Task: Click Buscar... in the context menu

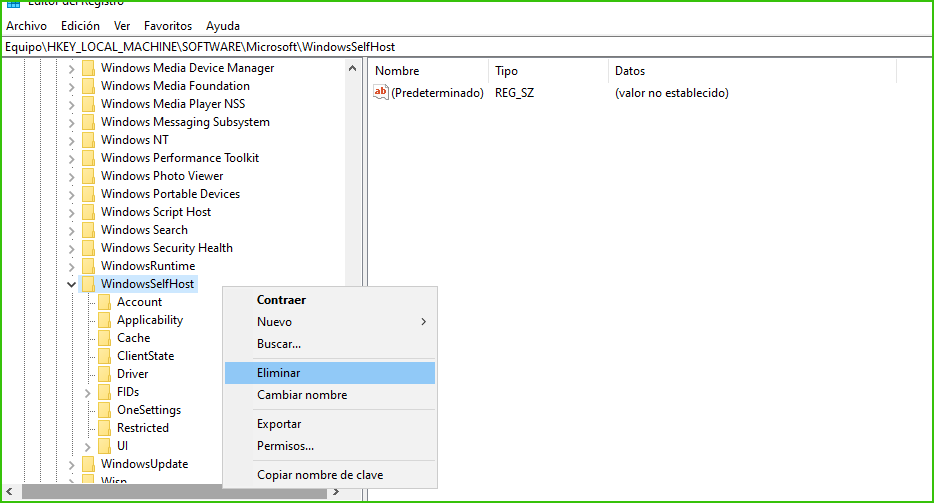Action: [x=330, y=344]
